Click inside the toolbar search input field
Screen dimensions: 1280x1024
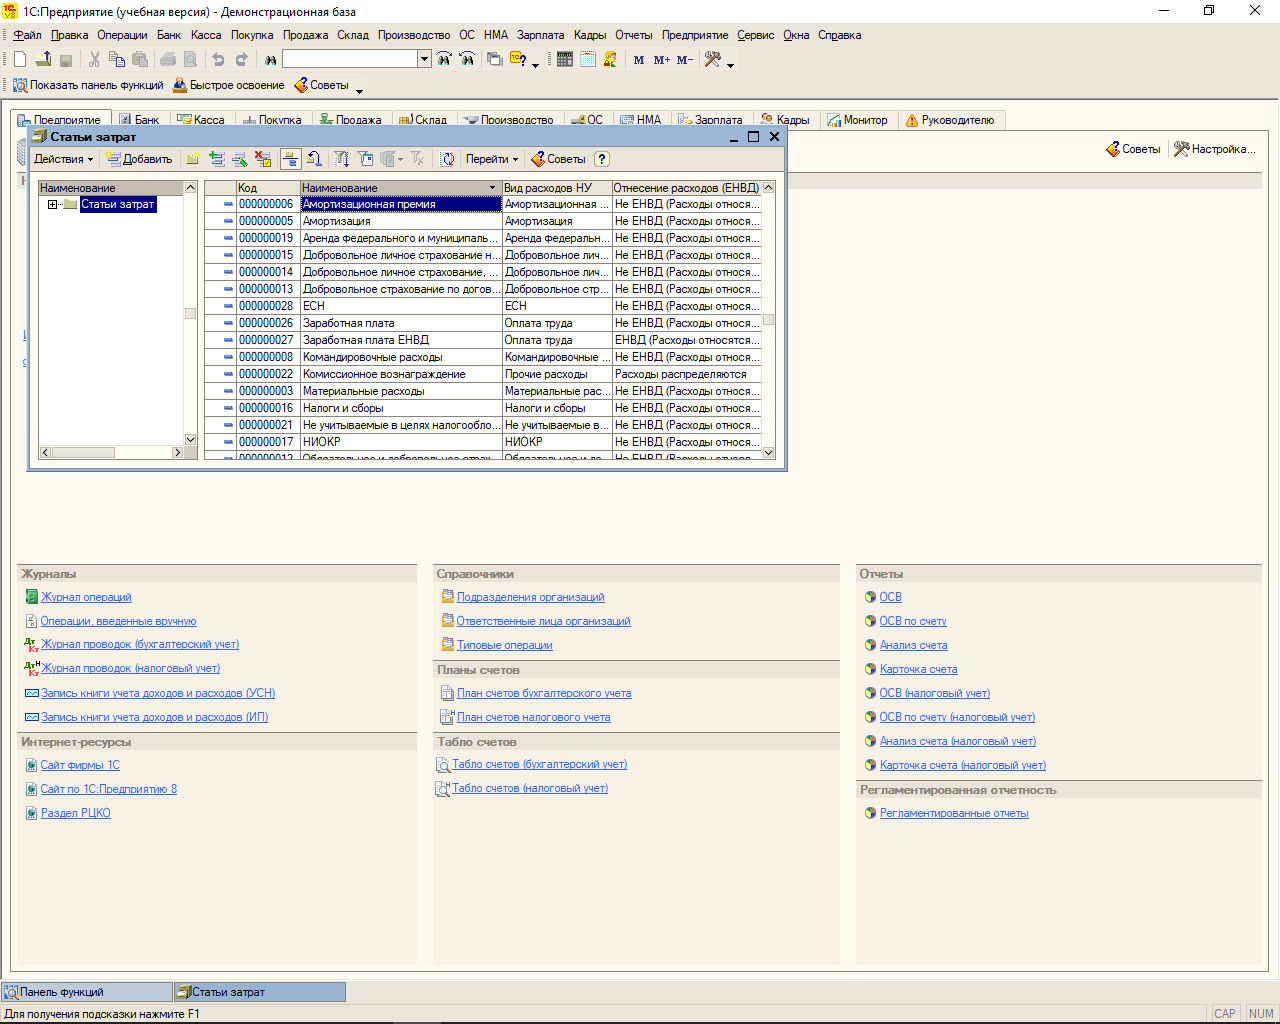tap(349, 59)
